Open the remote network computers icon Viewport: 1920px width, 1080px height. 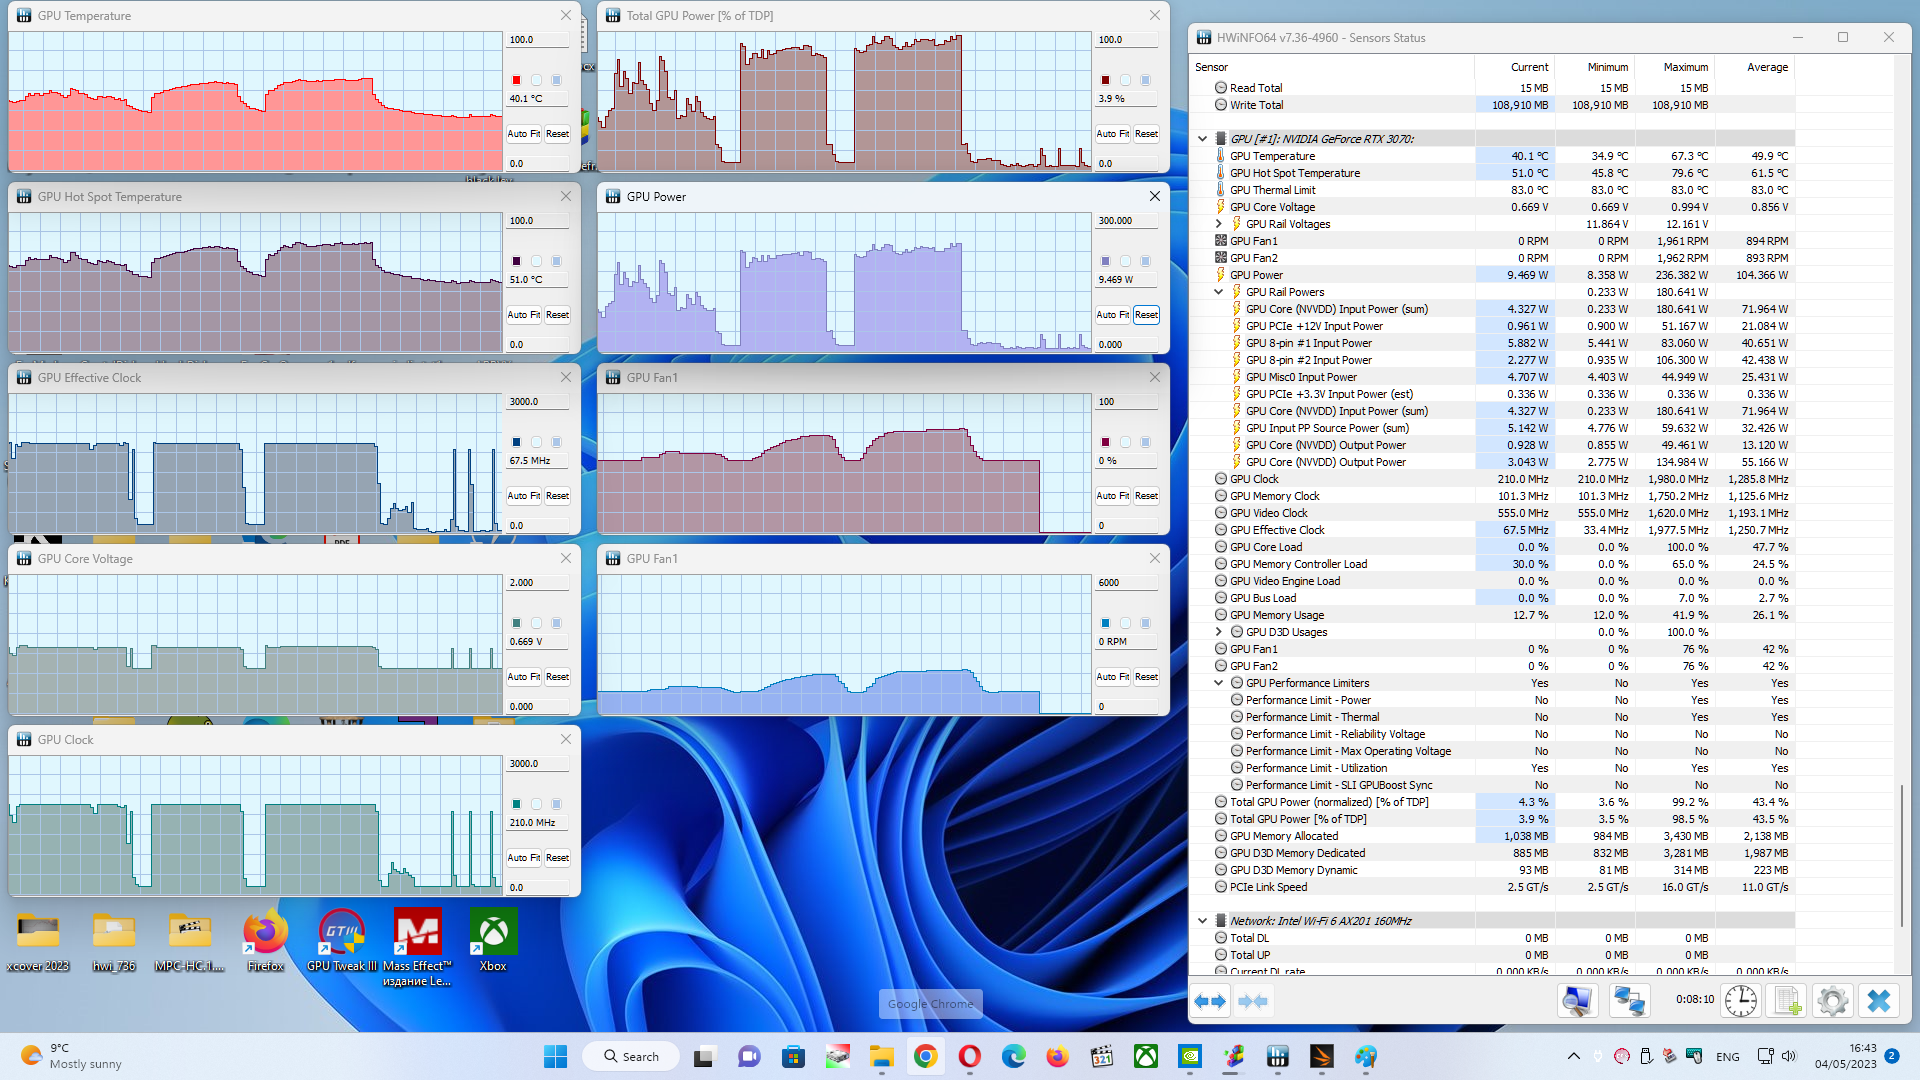pos(1629,1001)
